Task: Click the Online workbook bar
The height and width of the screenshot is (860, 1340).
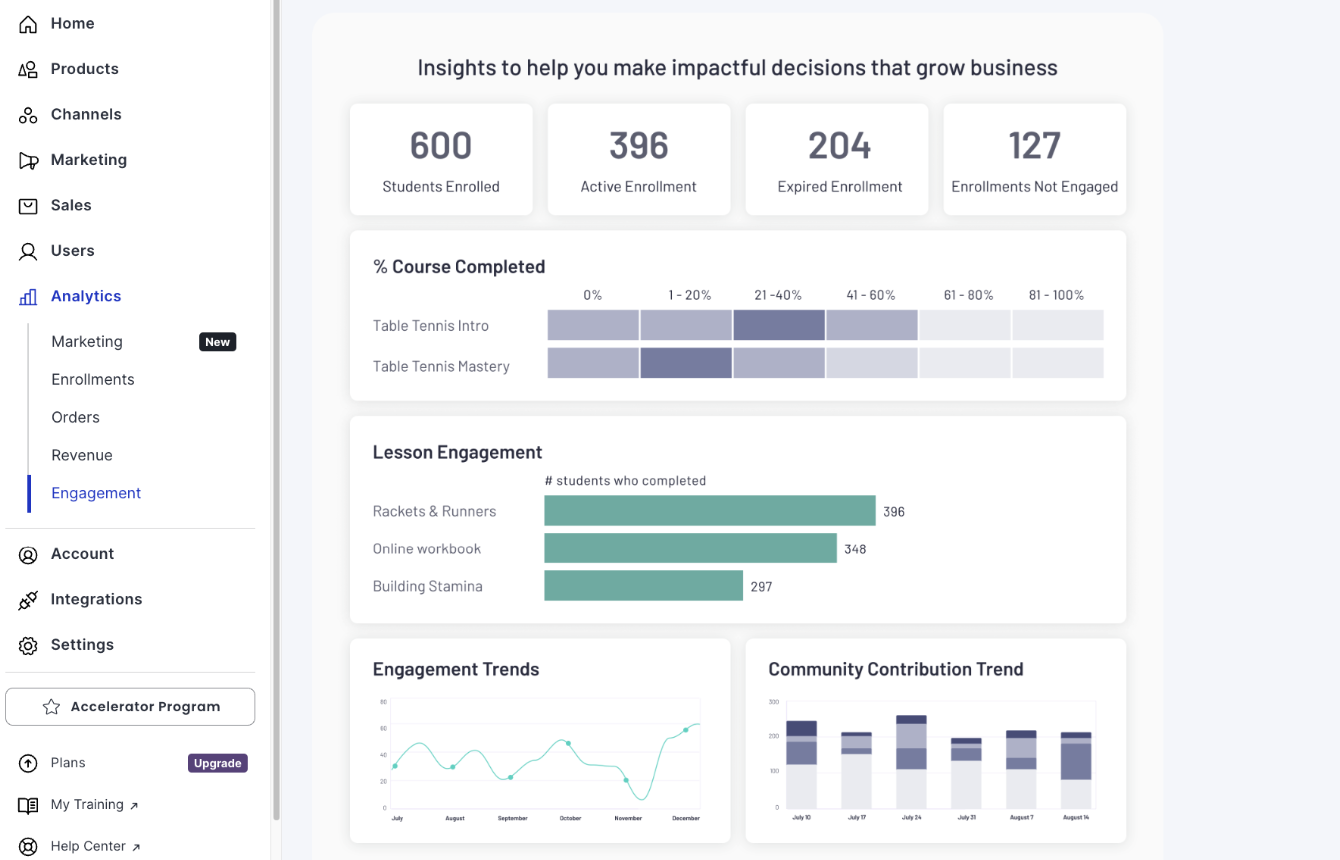Action: click(690, 548)
